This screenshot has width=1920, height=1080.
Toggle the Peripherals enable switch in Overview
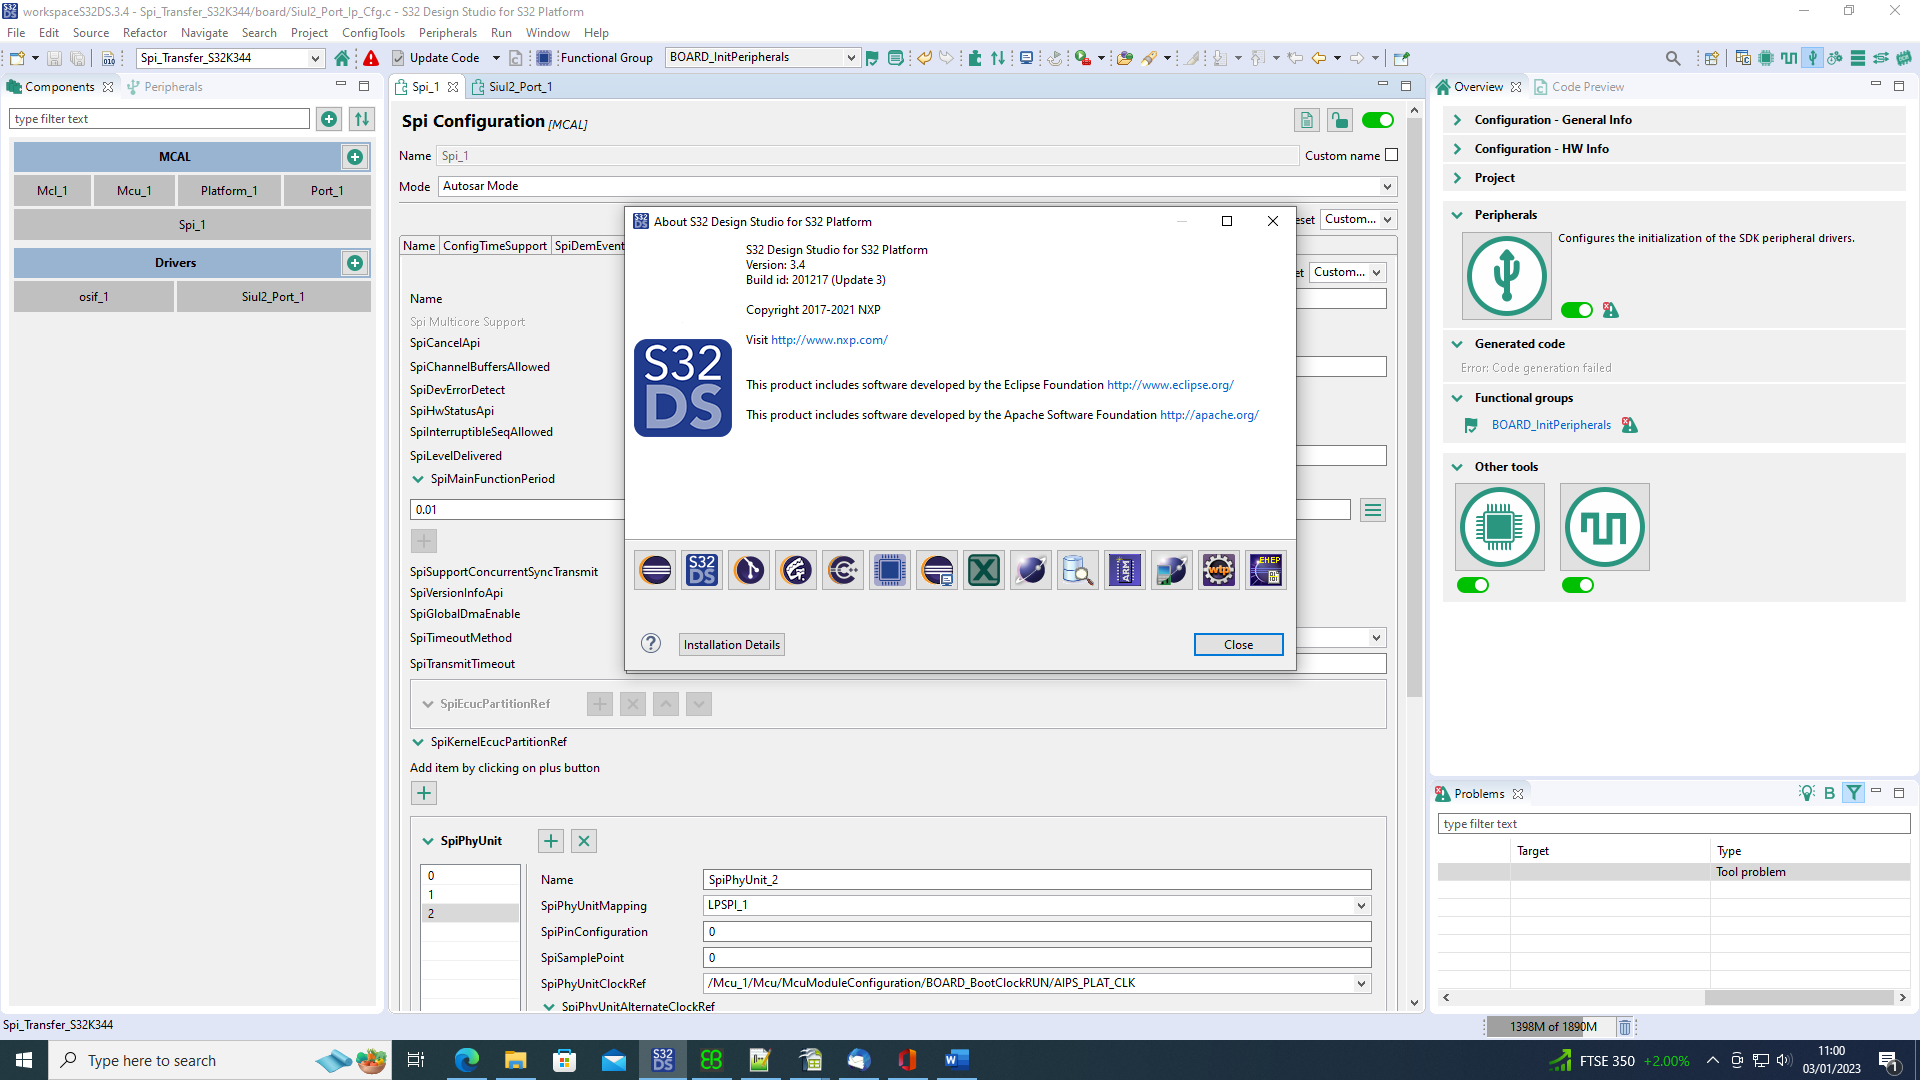pos(1576,310)
